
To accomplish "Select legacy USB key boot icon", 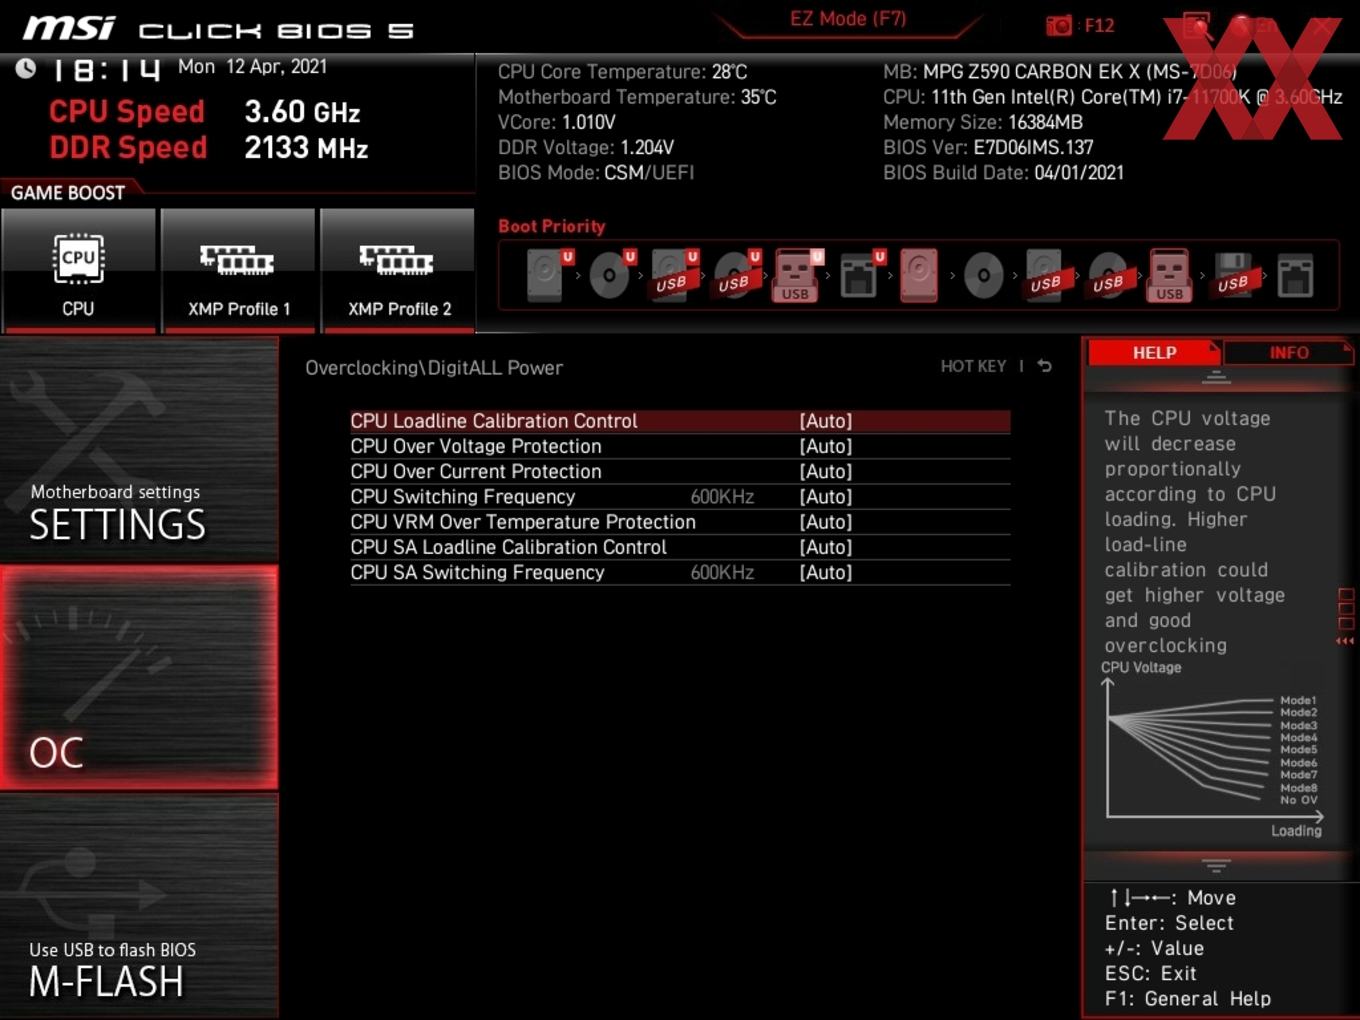I will tap(1169, 275).
